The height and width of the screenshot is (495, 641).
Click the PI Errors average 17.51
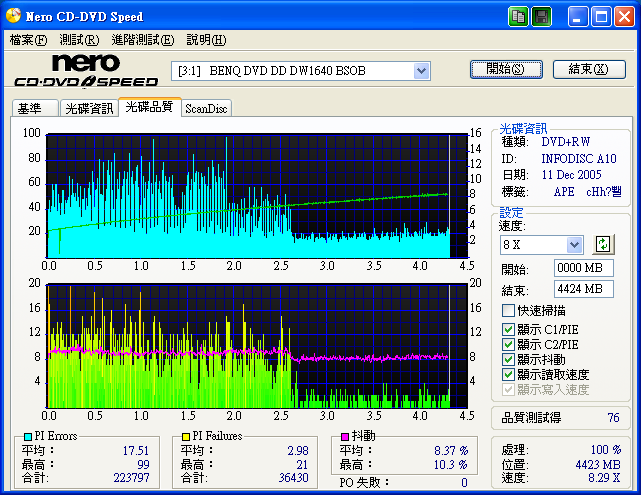pos(136,451)
